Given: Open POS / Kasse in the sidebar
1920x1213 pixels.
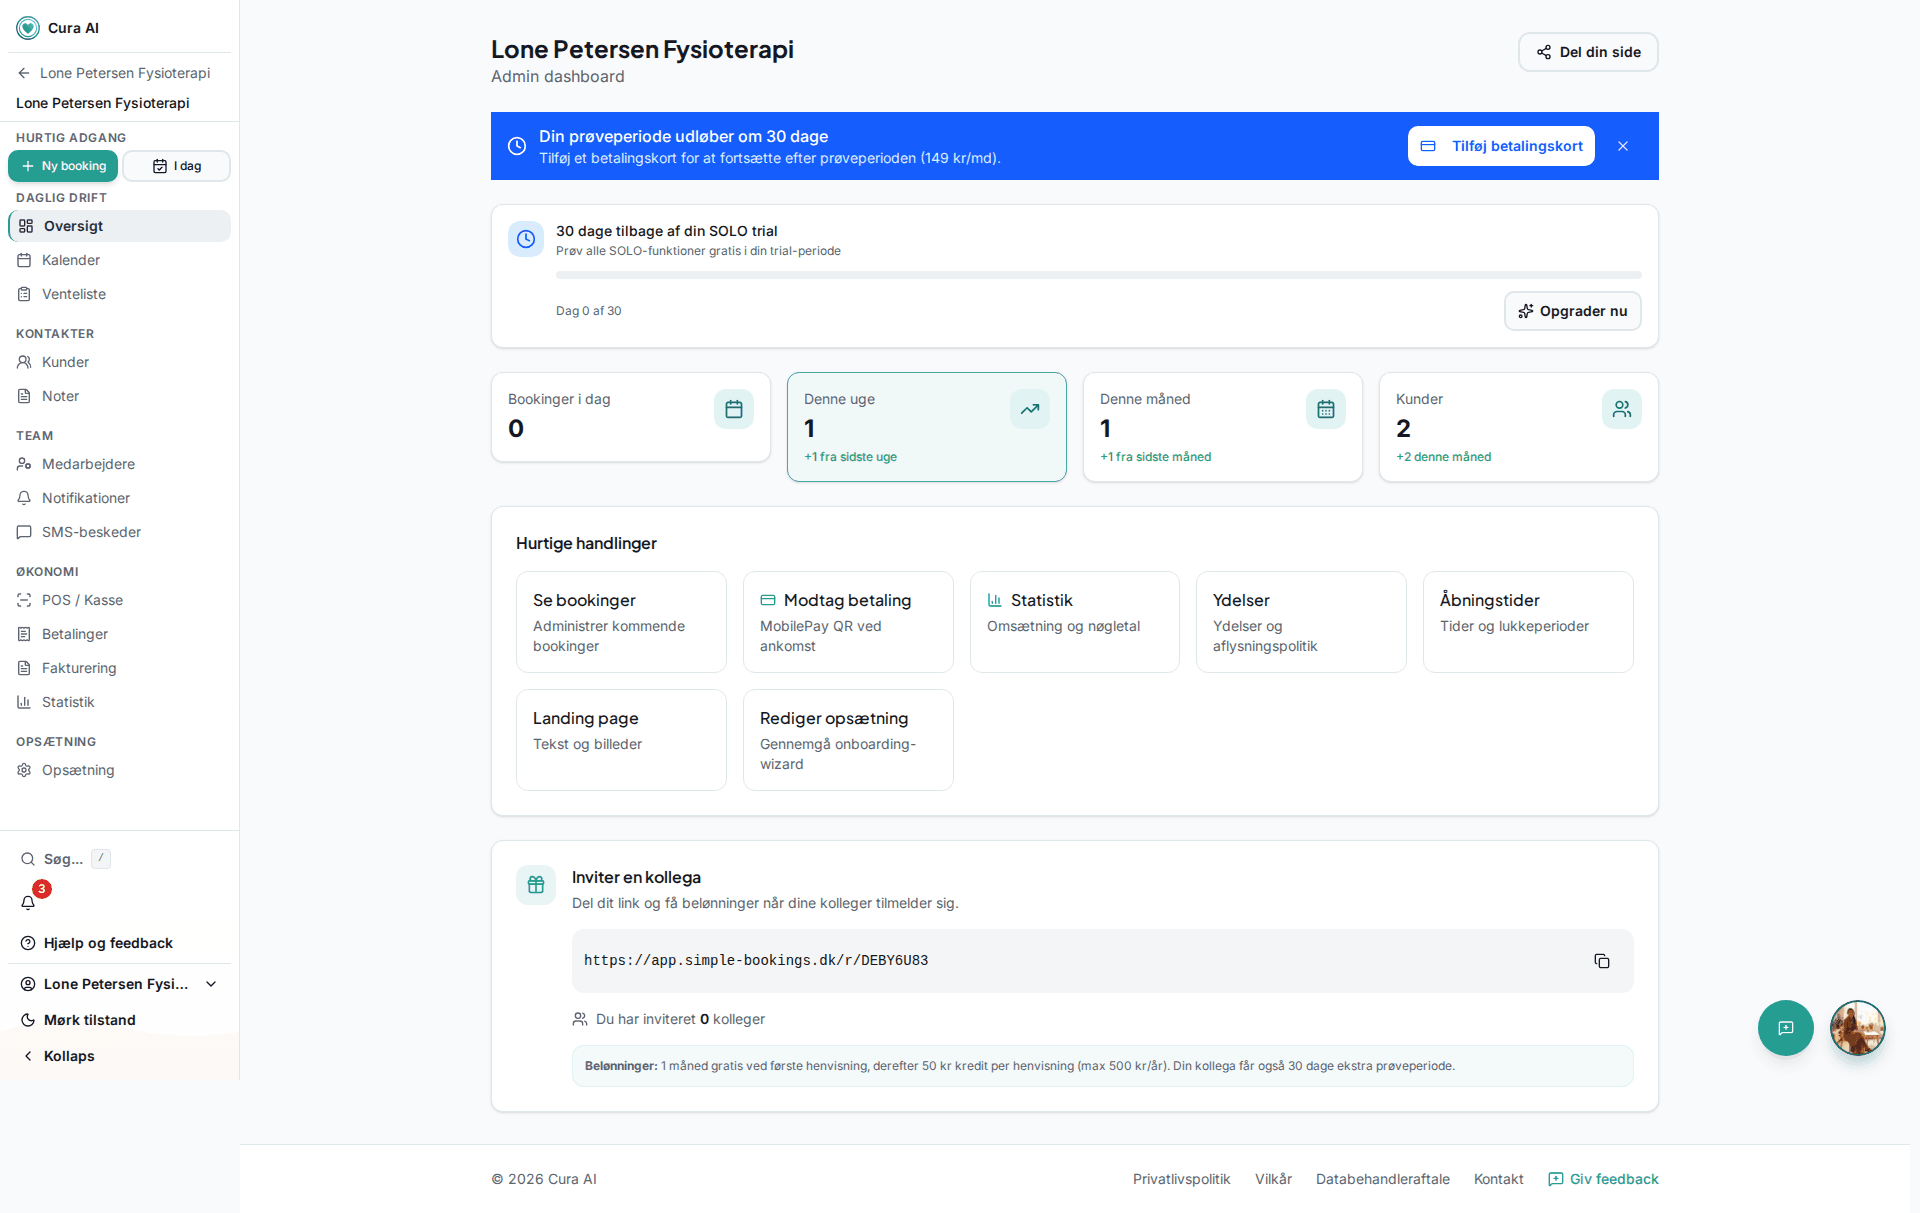Looking at the screenshot, I should click(120, 600).
